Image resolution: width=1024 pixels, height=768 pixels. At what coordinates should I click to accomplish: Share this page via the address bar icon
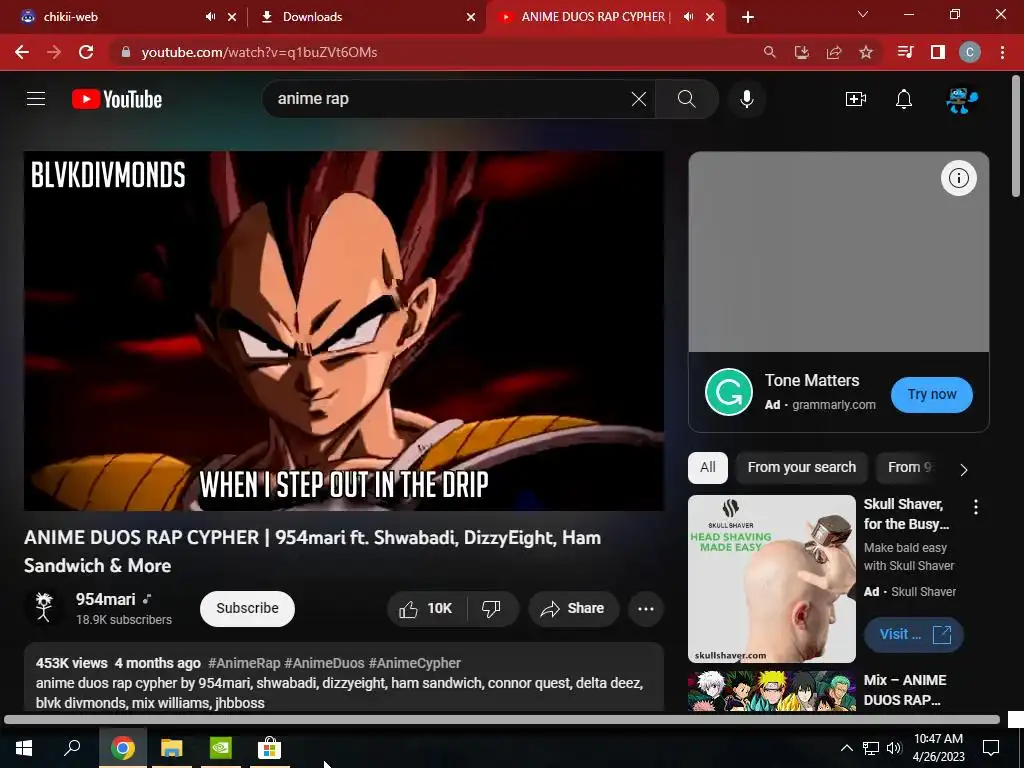(x=834, y=52)
